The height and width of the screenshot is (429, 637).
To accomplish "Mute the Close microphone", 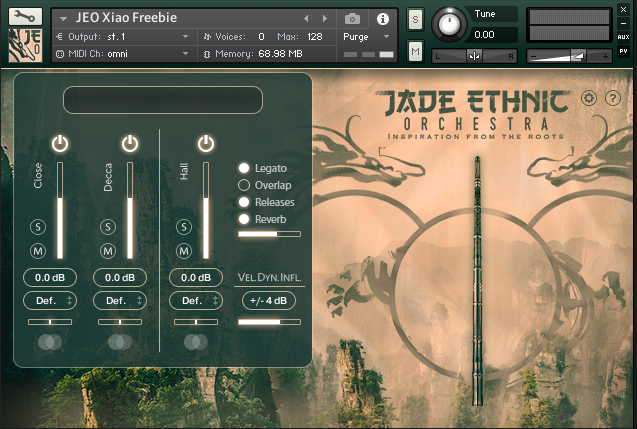I will coord(38,251).
